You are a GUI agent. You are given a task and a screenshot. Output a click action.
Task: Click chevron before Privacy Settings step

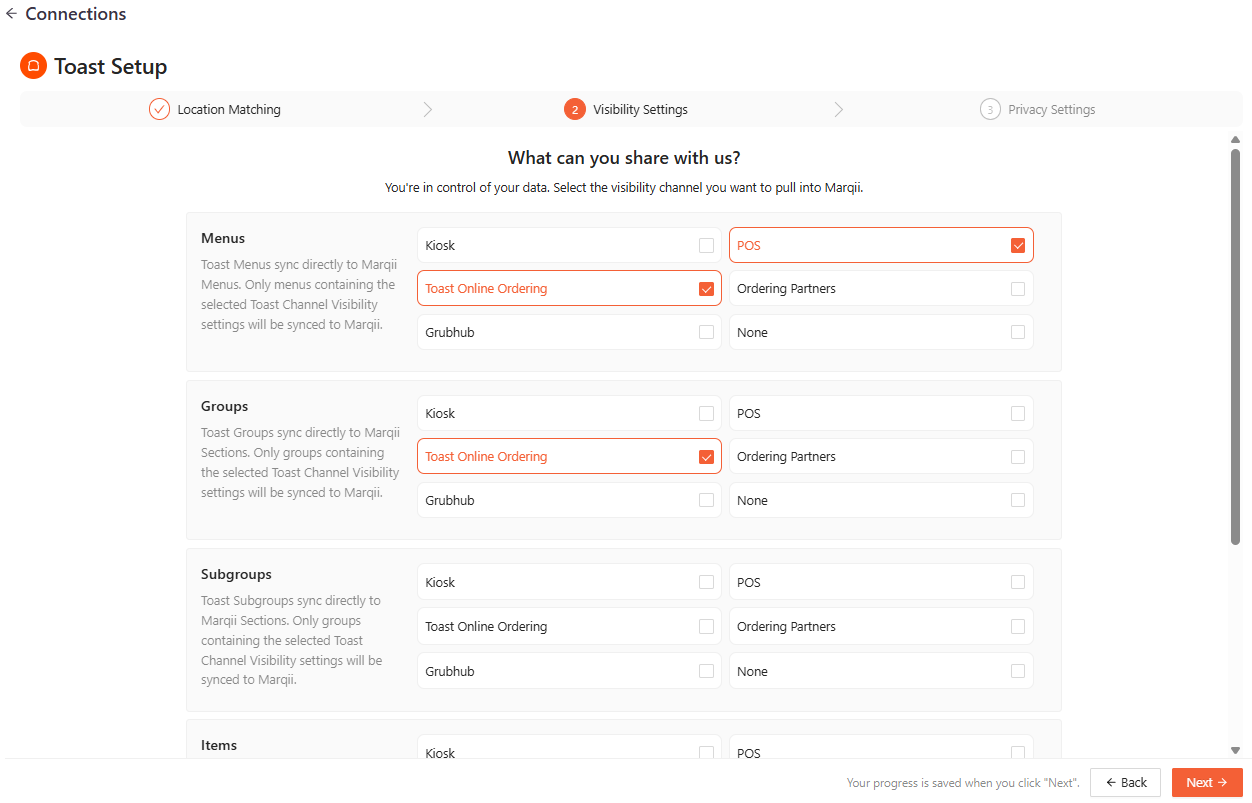click(x=838, y=109)
